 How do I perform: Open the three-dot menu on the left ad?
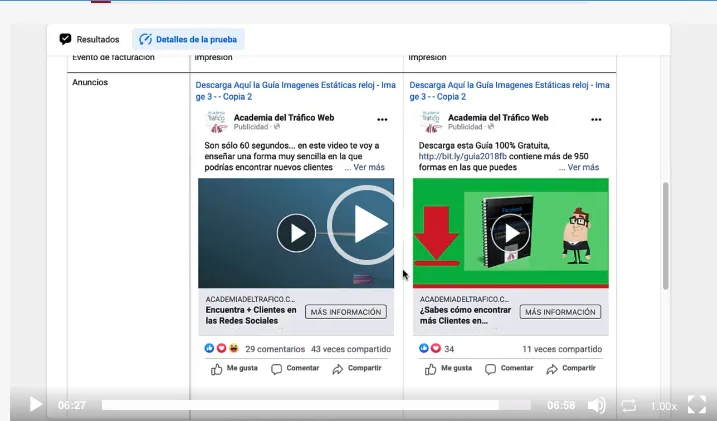(x=382, y=120)
